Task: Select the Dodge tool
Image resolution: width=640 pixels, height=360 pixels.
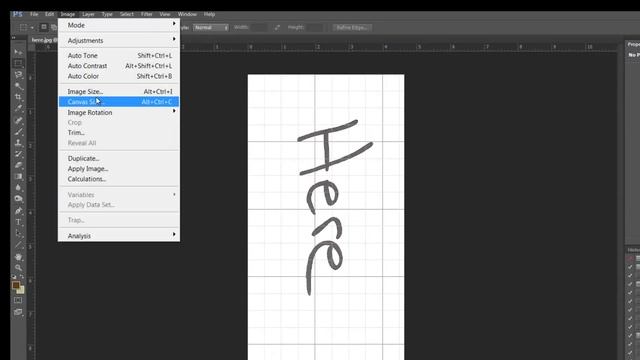Action: pyautogui.click(x=18, y=199)
